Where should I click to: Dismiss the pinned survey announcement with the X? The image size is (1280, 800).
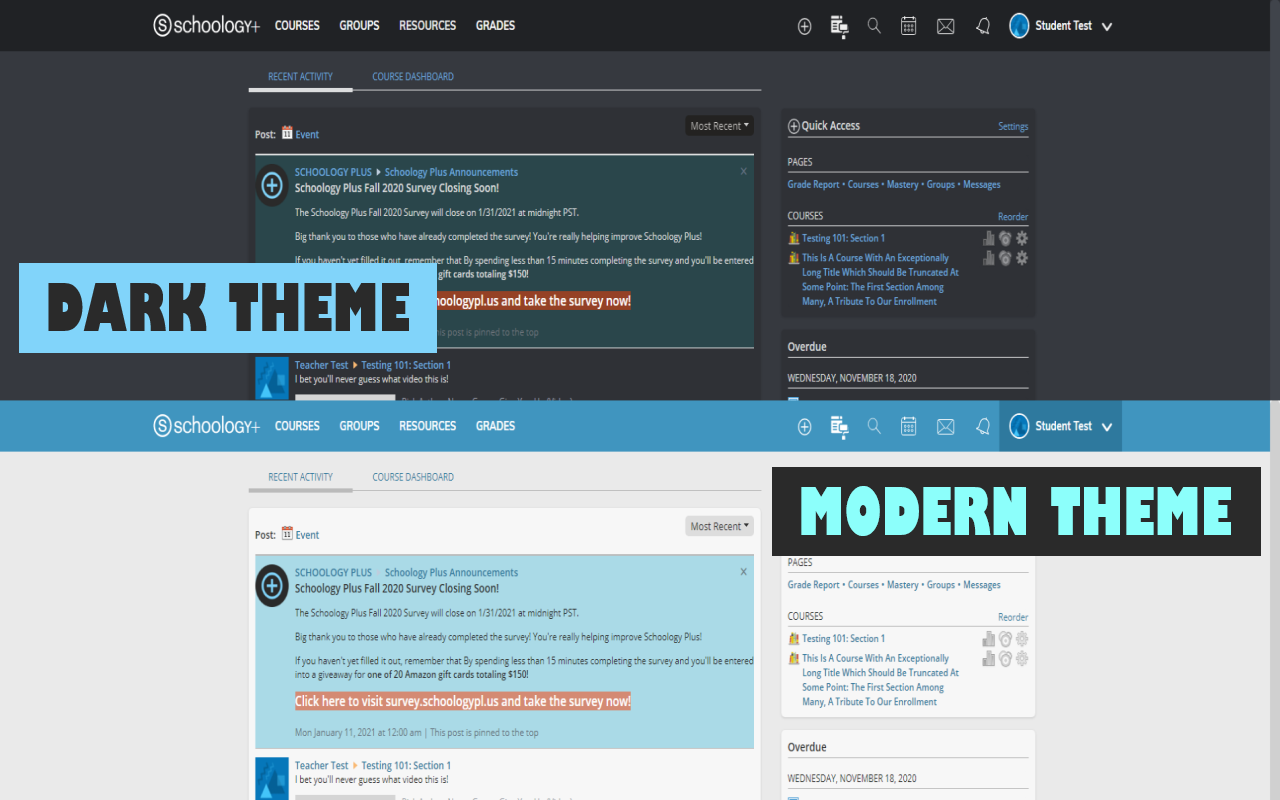pyautogui.click(x=743, y=171)
